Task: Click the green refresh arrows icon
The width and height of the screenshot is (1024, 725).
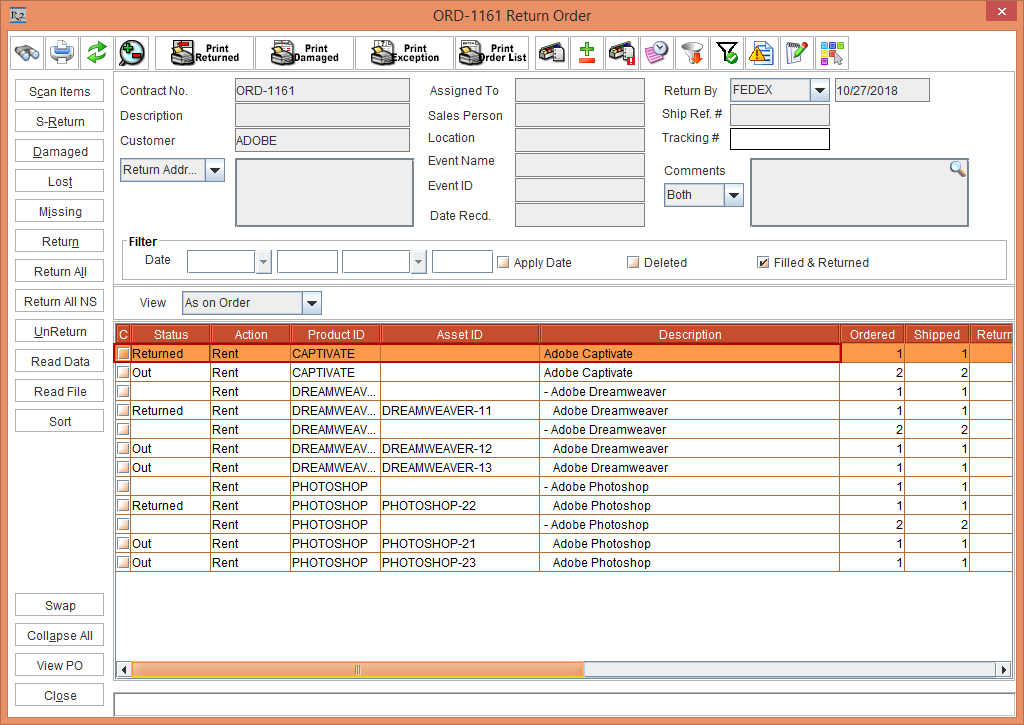Action: tap(96, 52)
